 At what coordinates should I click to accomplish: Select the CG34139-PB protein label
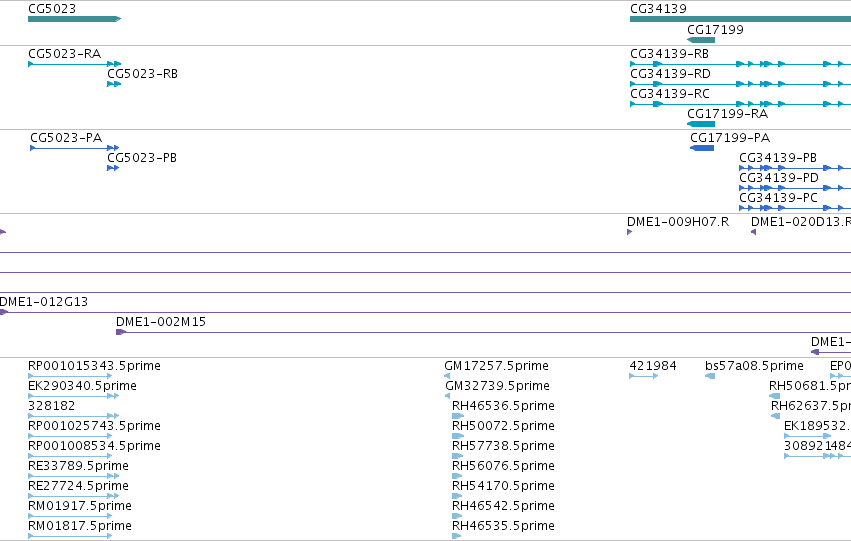coord(778,158)
